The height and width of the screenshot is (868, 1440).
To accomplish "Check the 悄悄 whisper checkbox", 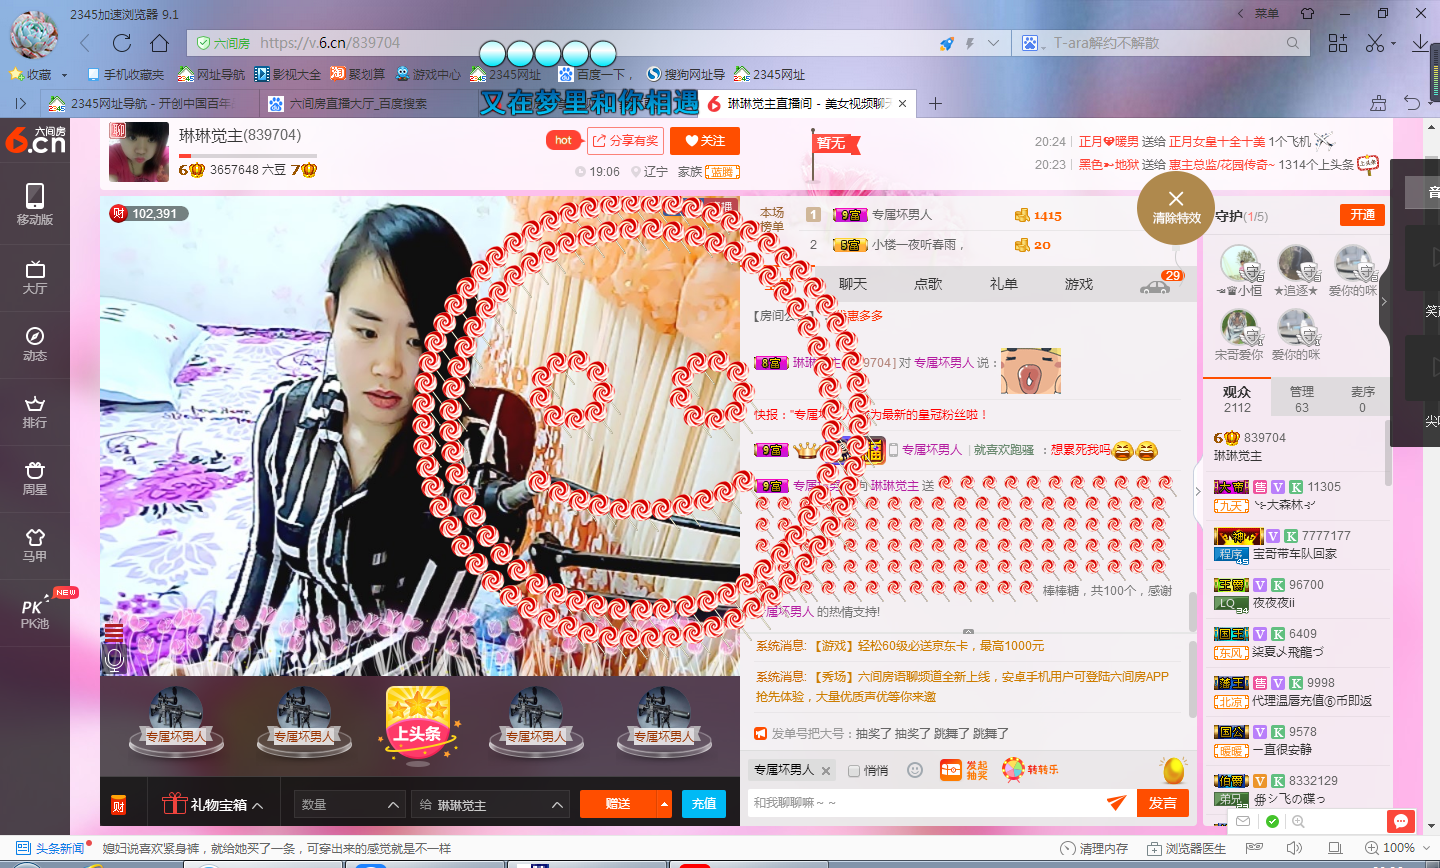I will [854, 771].
